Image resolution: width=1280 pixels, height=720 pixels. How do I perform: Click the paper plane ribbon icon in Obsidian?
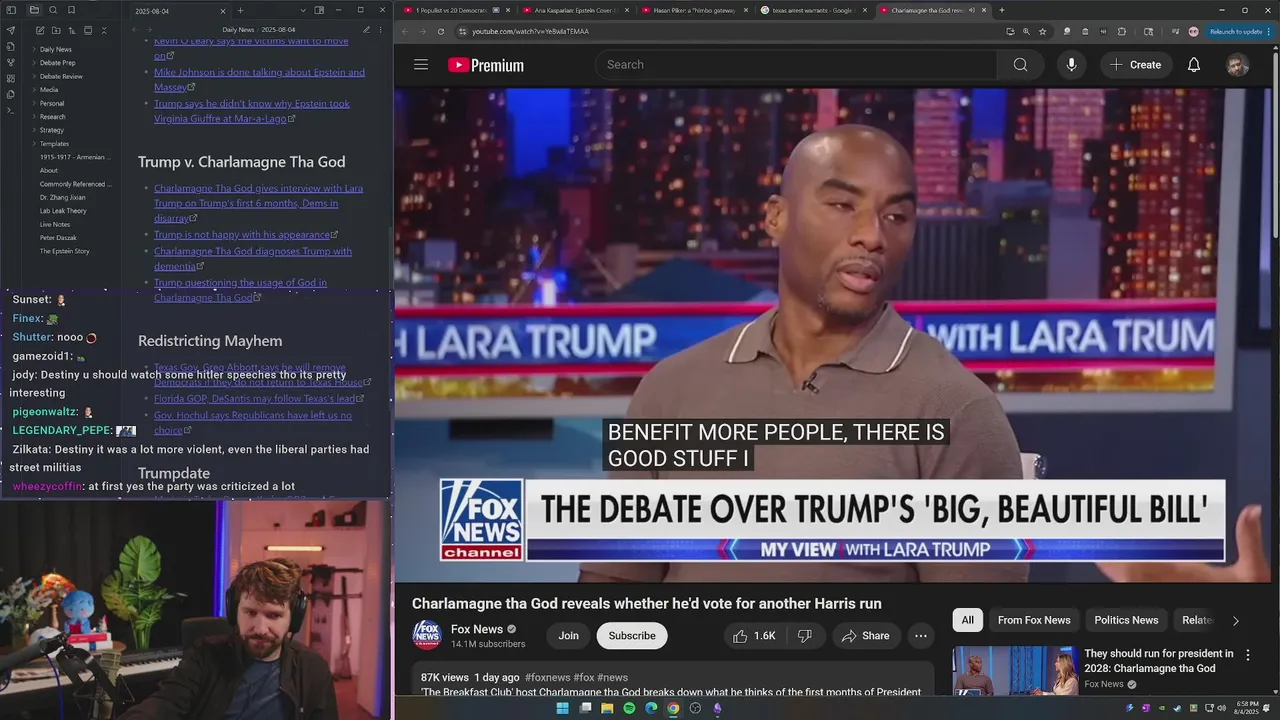pos(11,30)
